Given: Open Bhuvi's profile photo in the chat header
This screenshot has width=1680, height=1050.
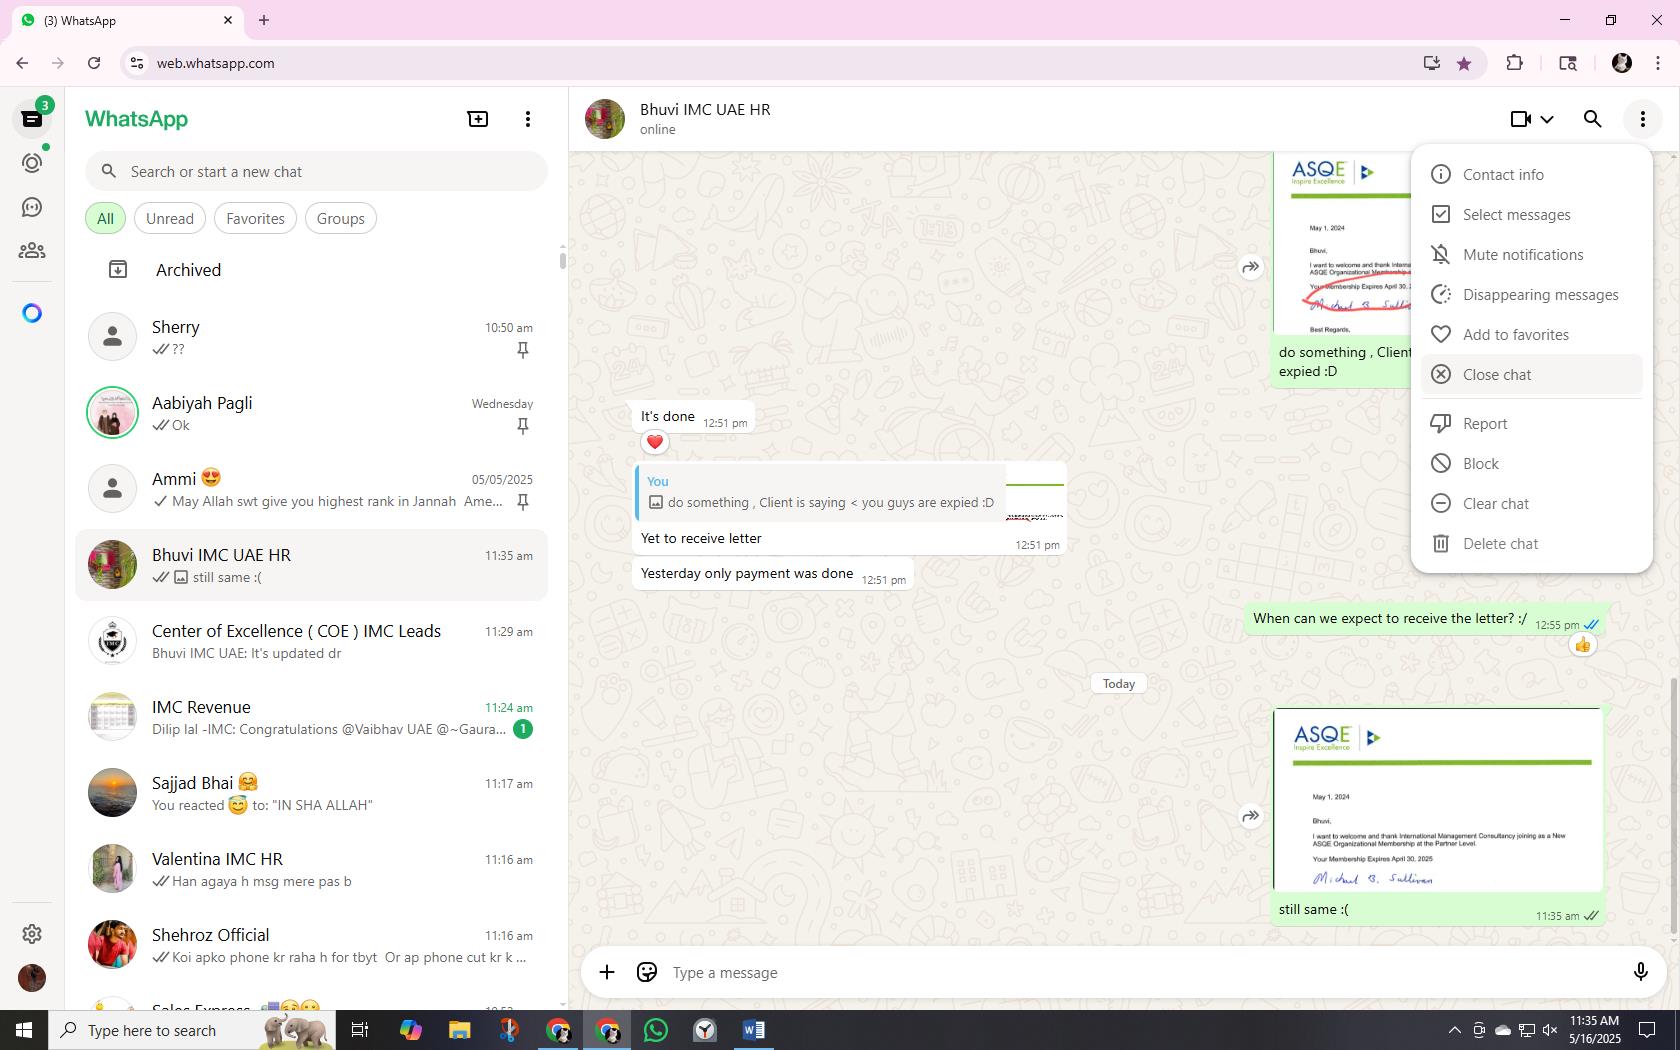Looking at the screenshot, I should pos(605,119).
